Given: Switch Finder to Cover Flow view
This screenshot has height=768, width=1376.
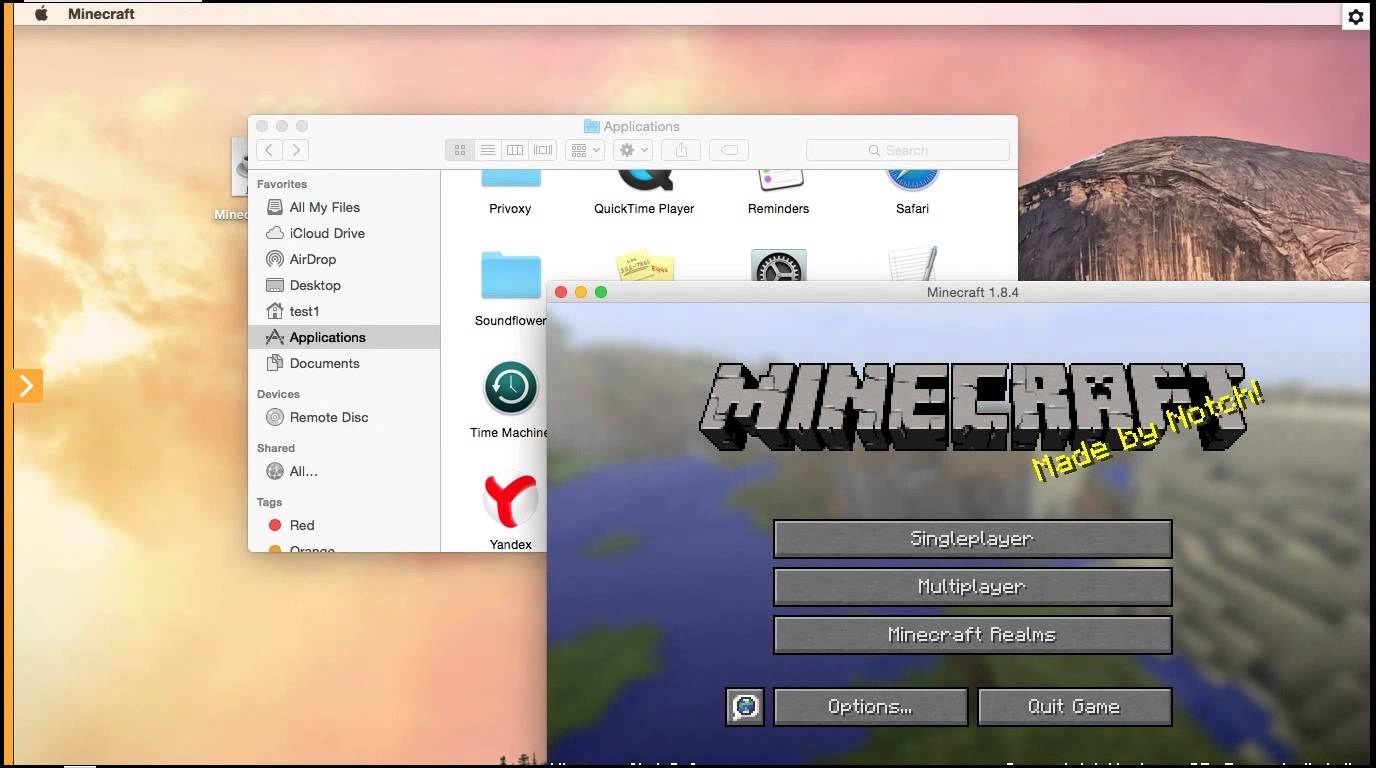Looking at the screenshot, I should click(x=543, y=150).
